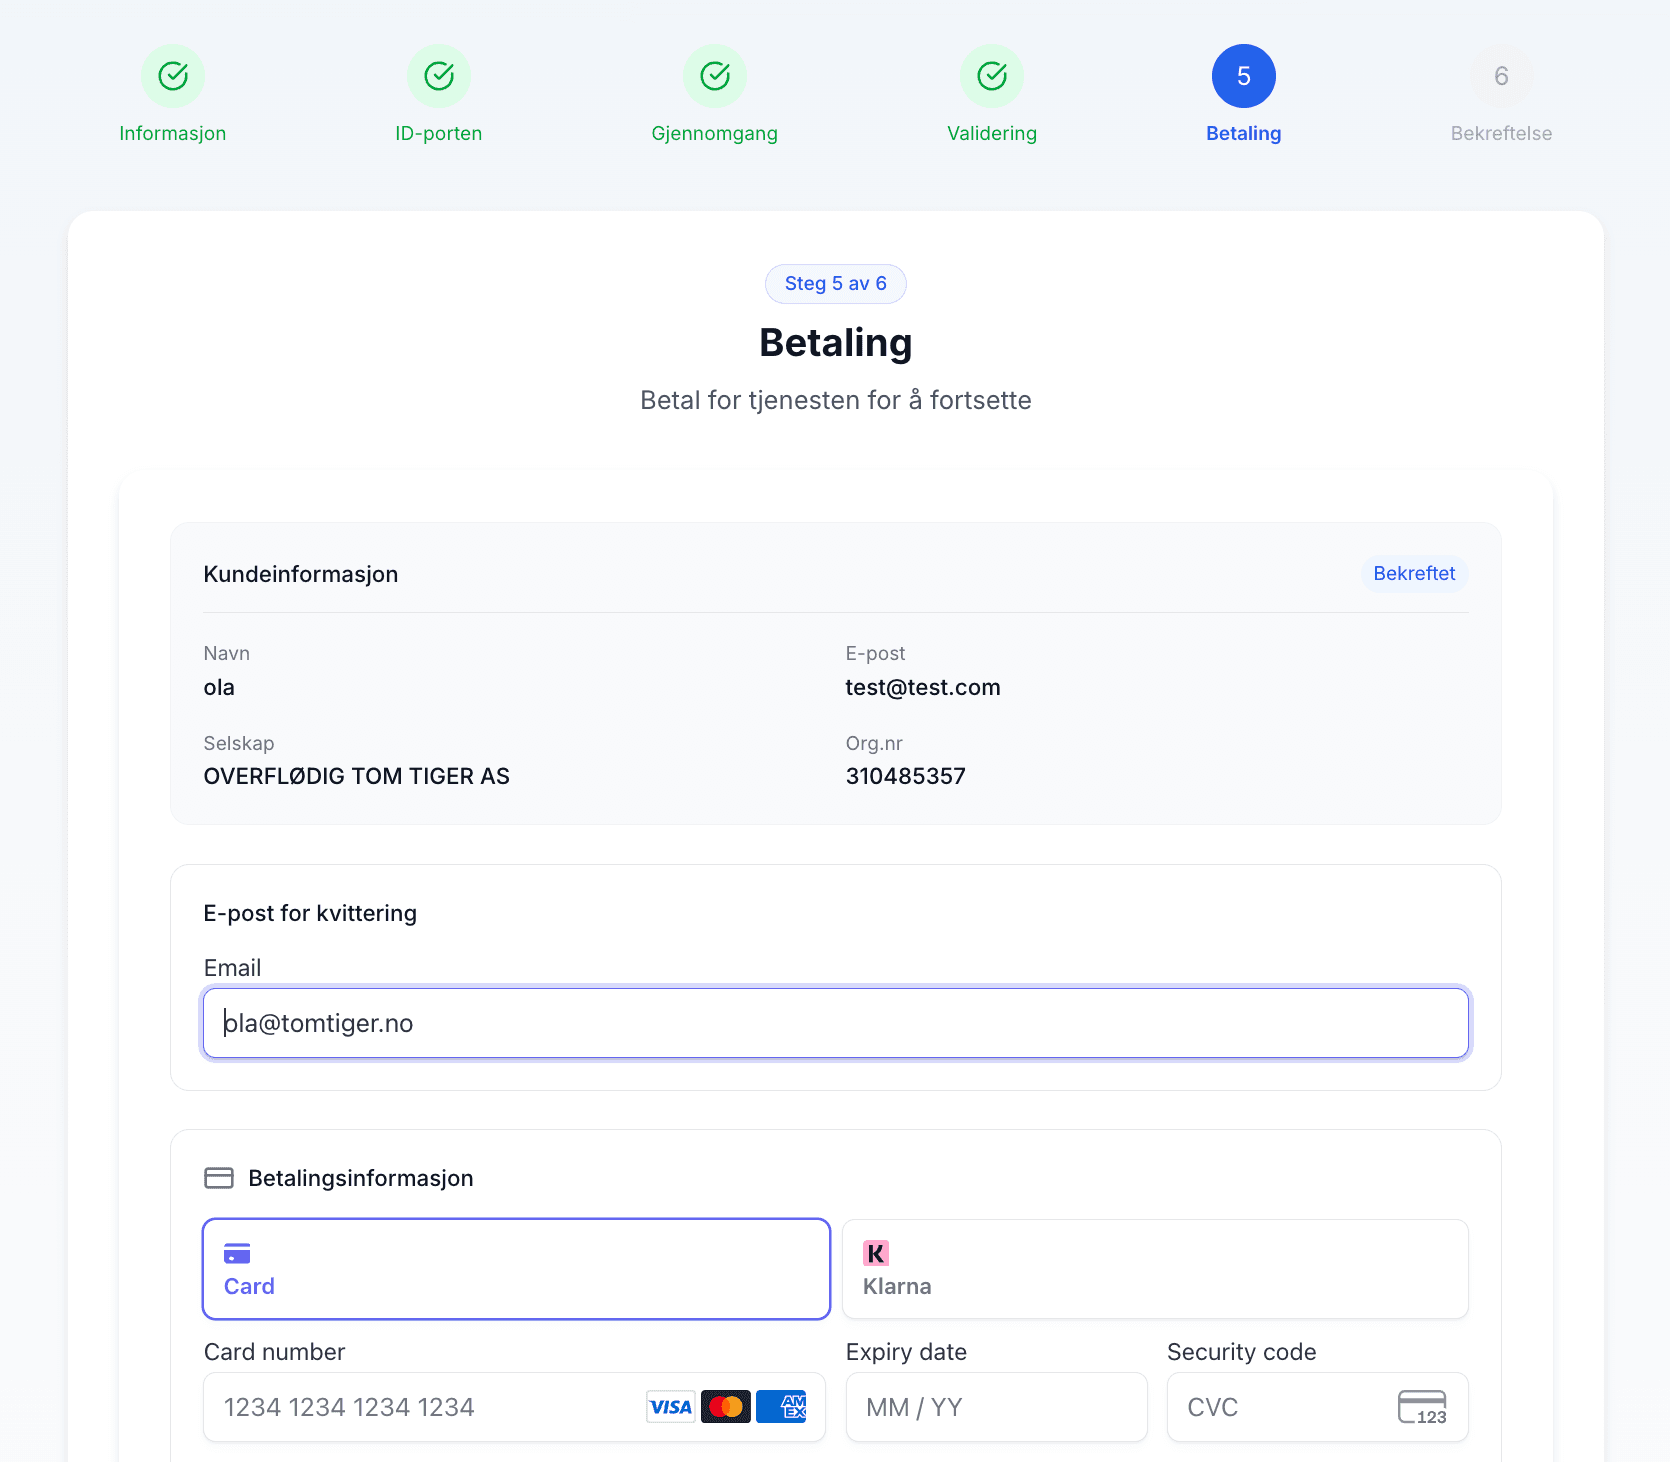This screenshot has height=1462, width=1670.
Task: Click into the Card number field
Action: point(420,1407)
